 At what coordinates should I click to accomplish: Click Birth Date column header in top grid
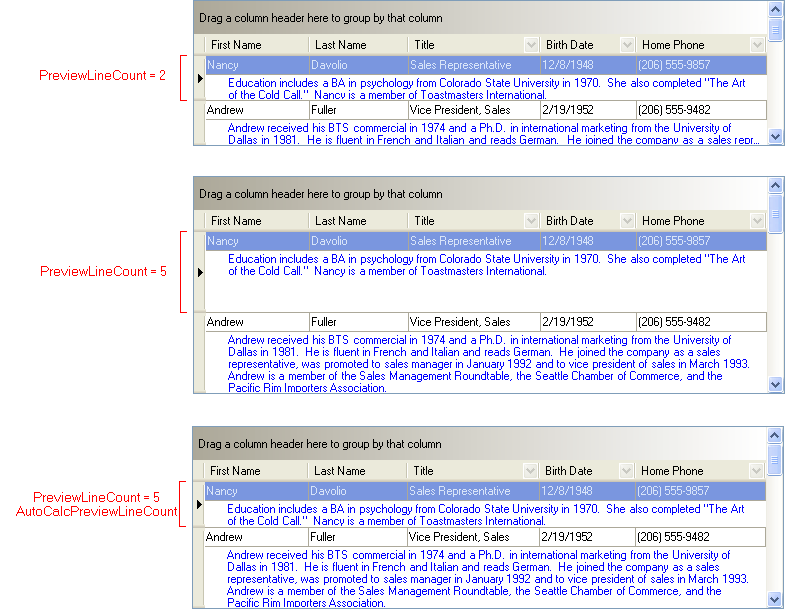click(587, 45)
